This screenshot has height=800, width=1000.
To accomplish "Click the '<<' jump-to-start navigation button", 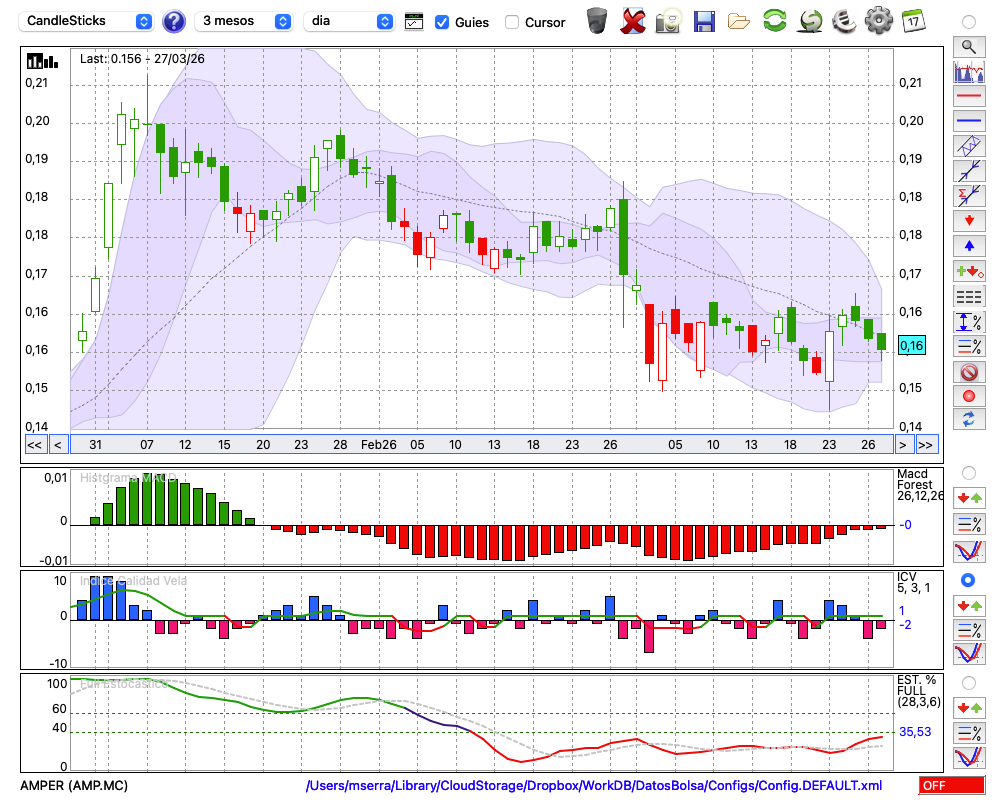I will click(x=34, y=444).
